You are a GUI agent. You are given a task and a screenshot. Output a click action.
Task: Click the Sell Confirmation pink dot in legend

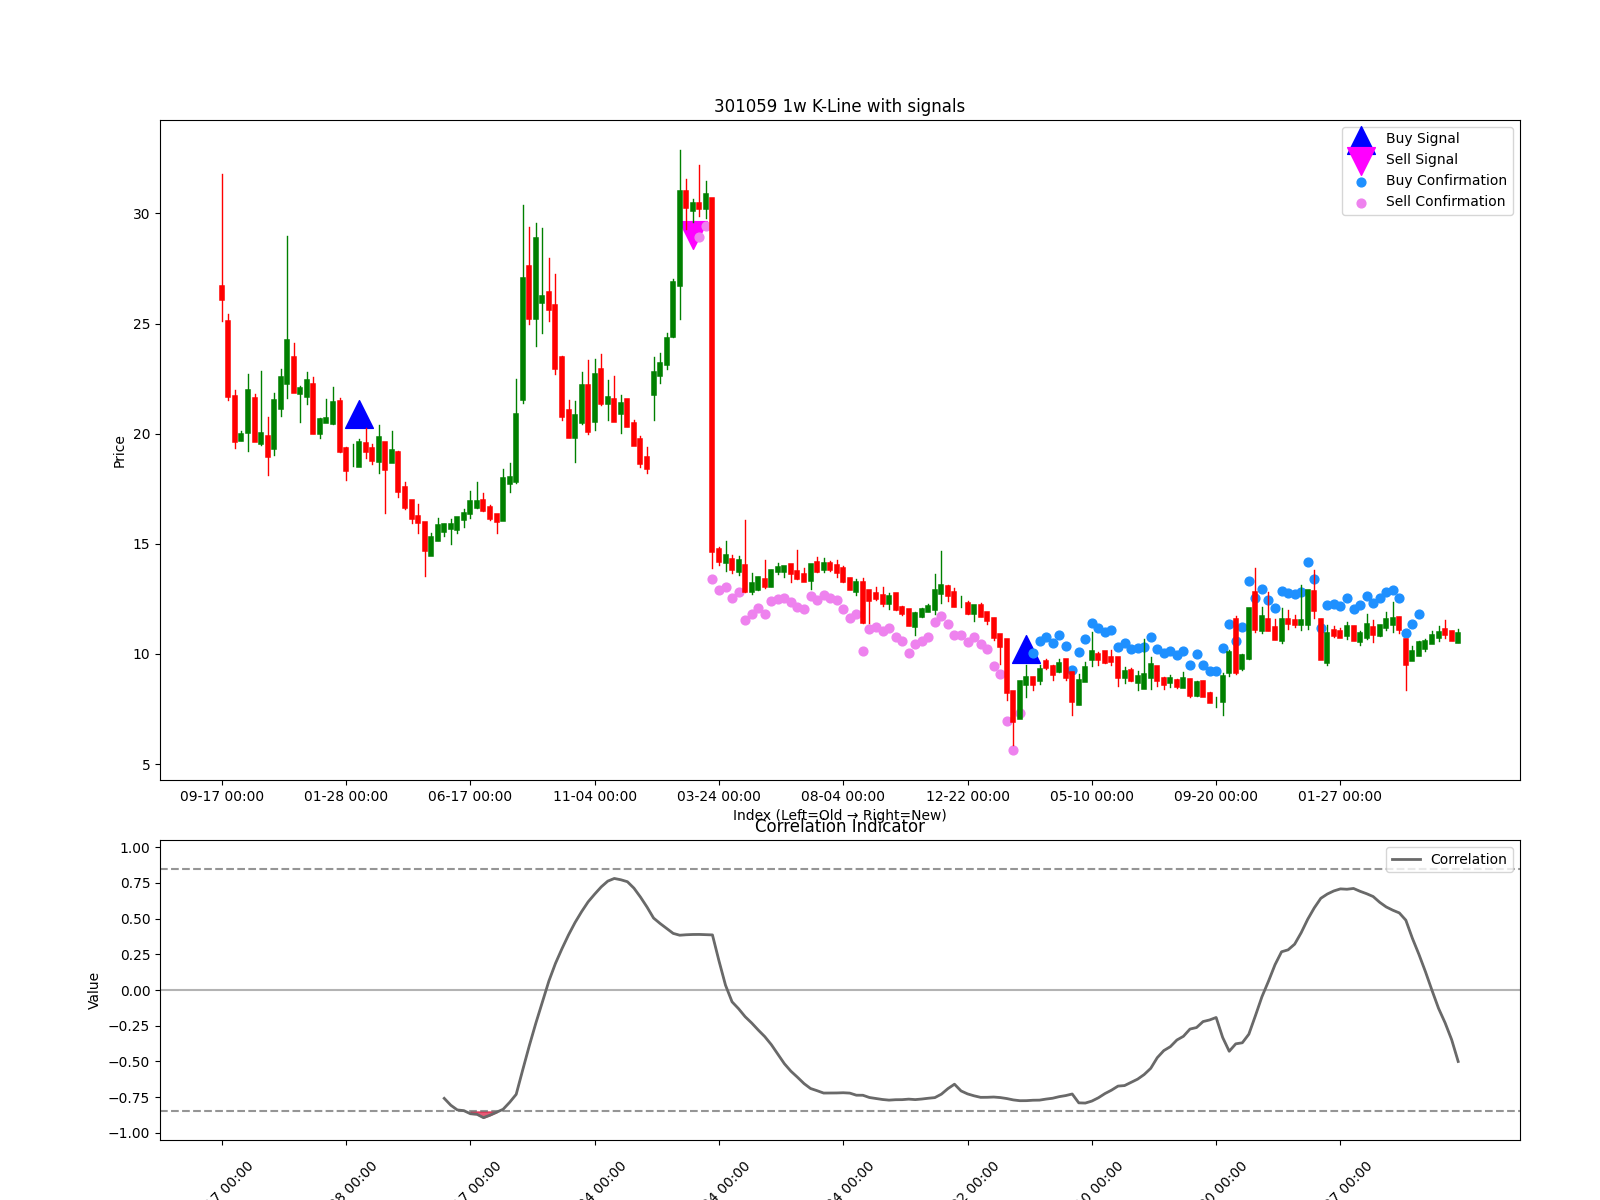[1361, 203]
